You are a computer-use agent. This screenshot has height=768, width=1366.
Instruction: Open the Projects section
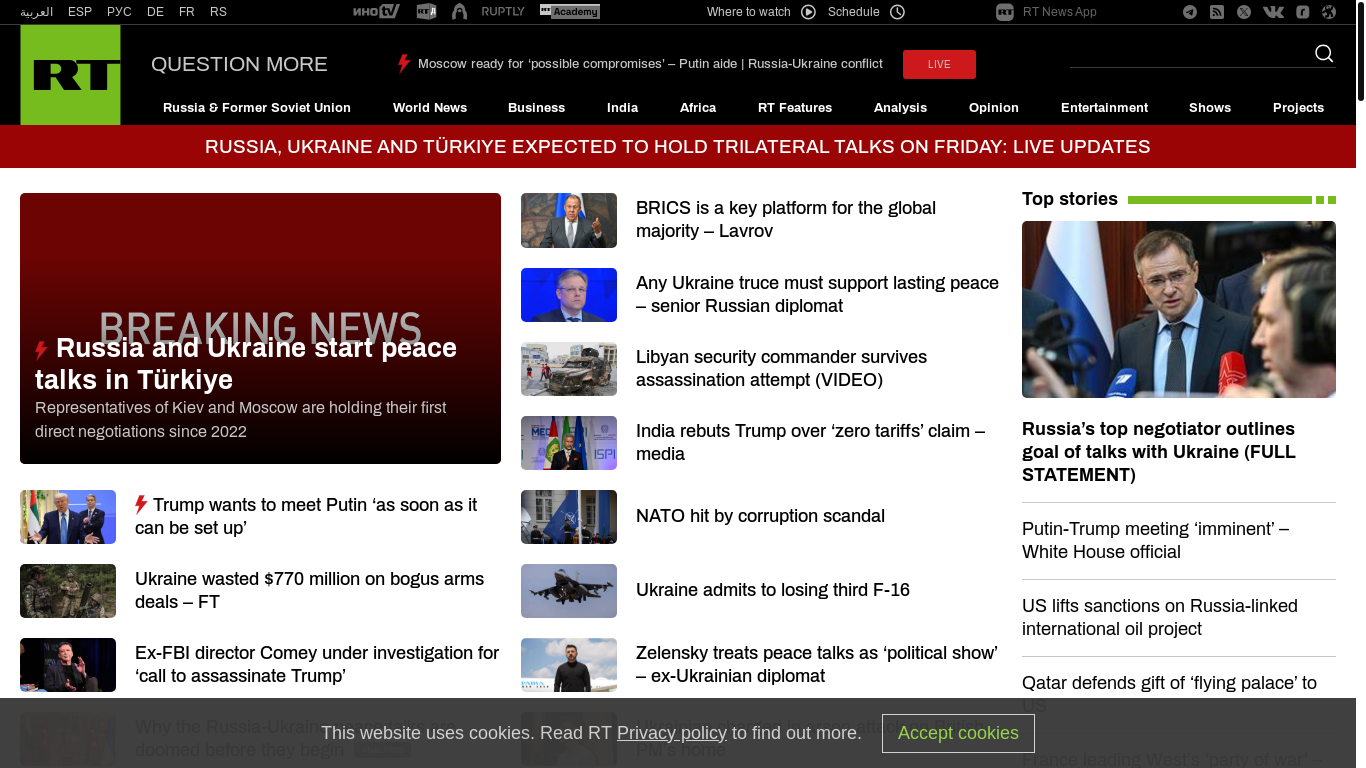click(x=1298, y=108)
